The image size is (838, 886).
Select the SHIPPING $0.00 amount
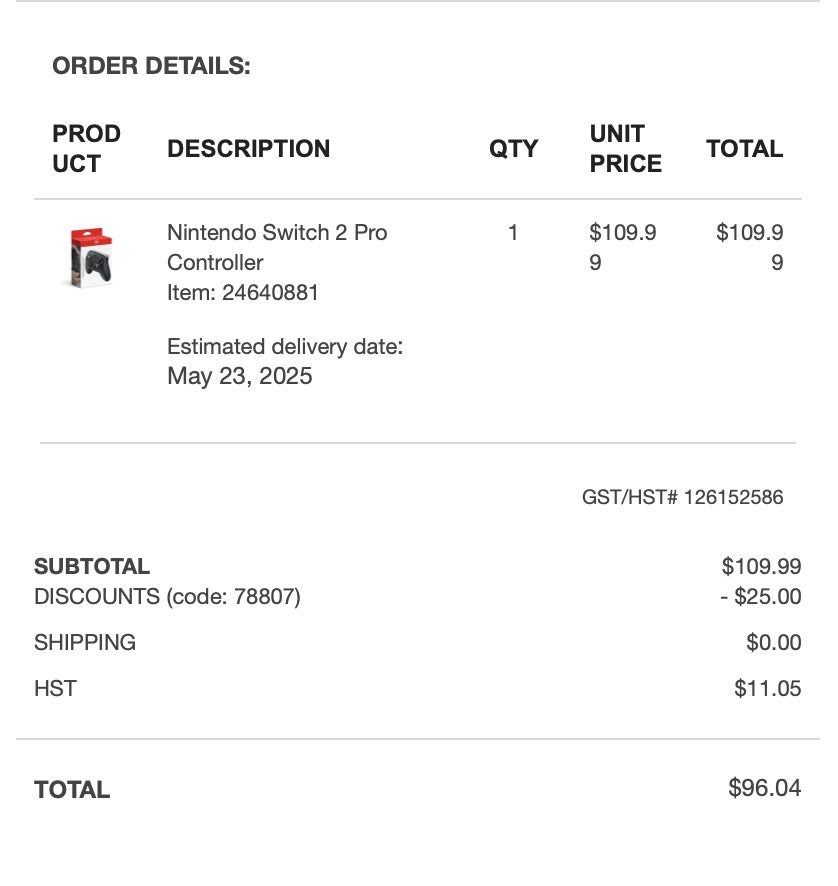pyautogui.click(x=774, y=642)
